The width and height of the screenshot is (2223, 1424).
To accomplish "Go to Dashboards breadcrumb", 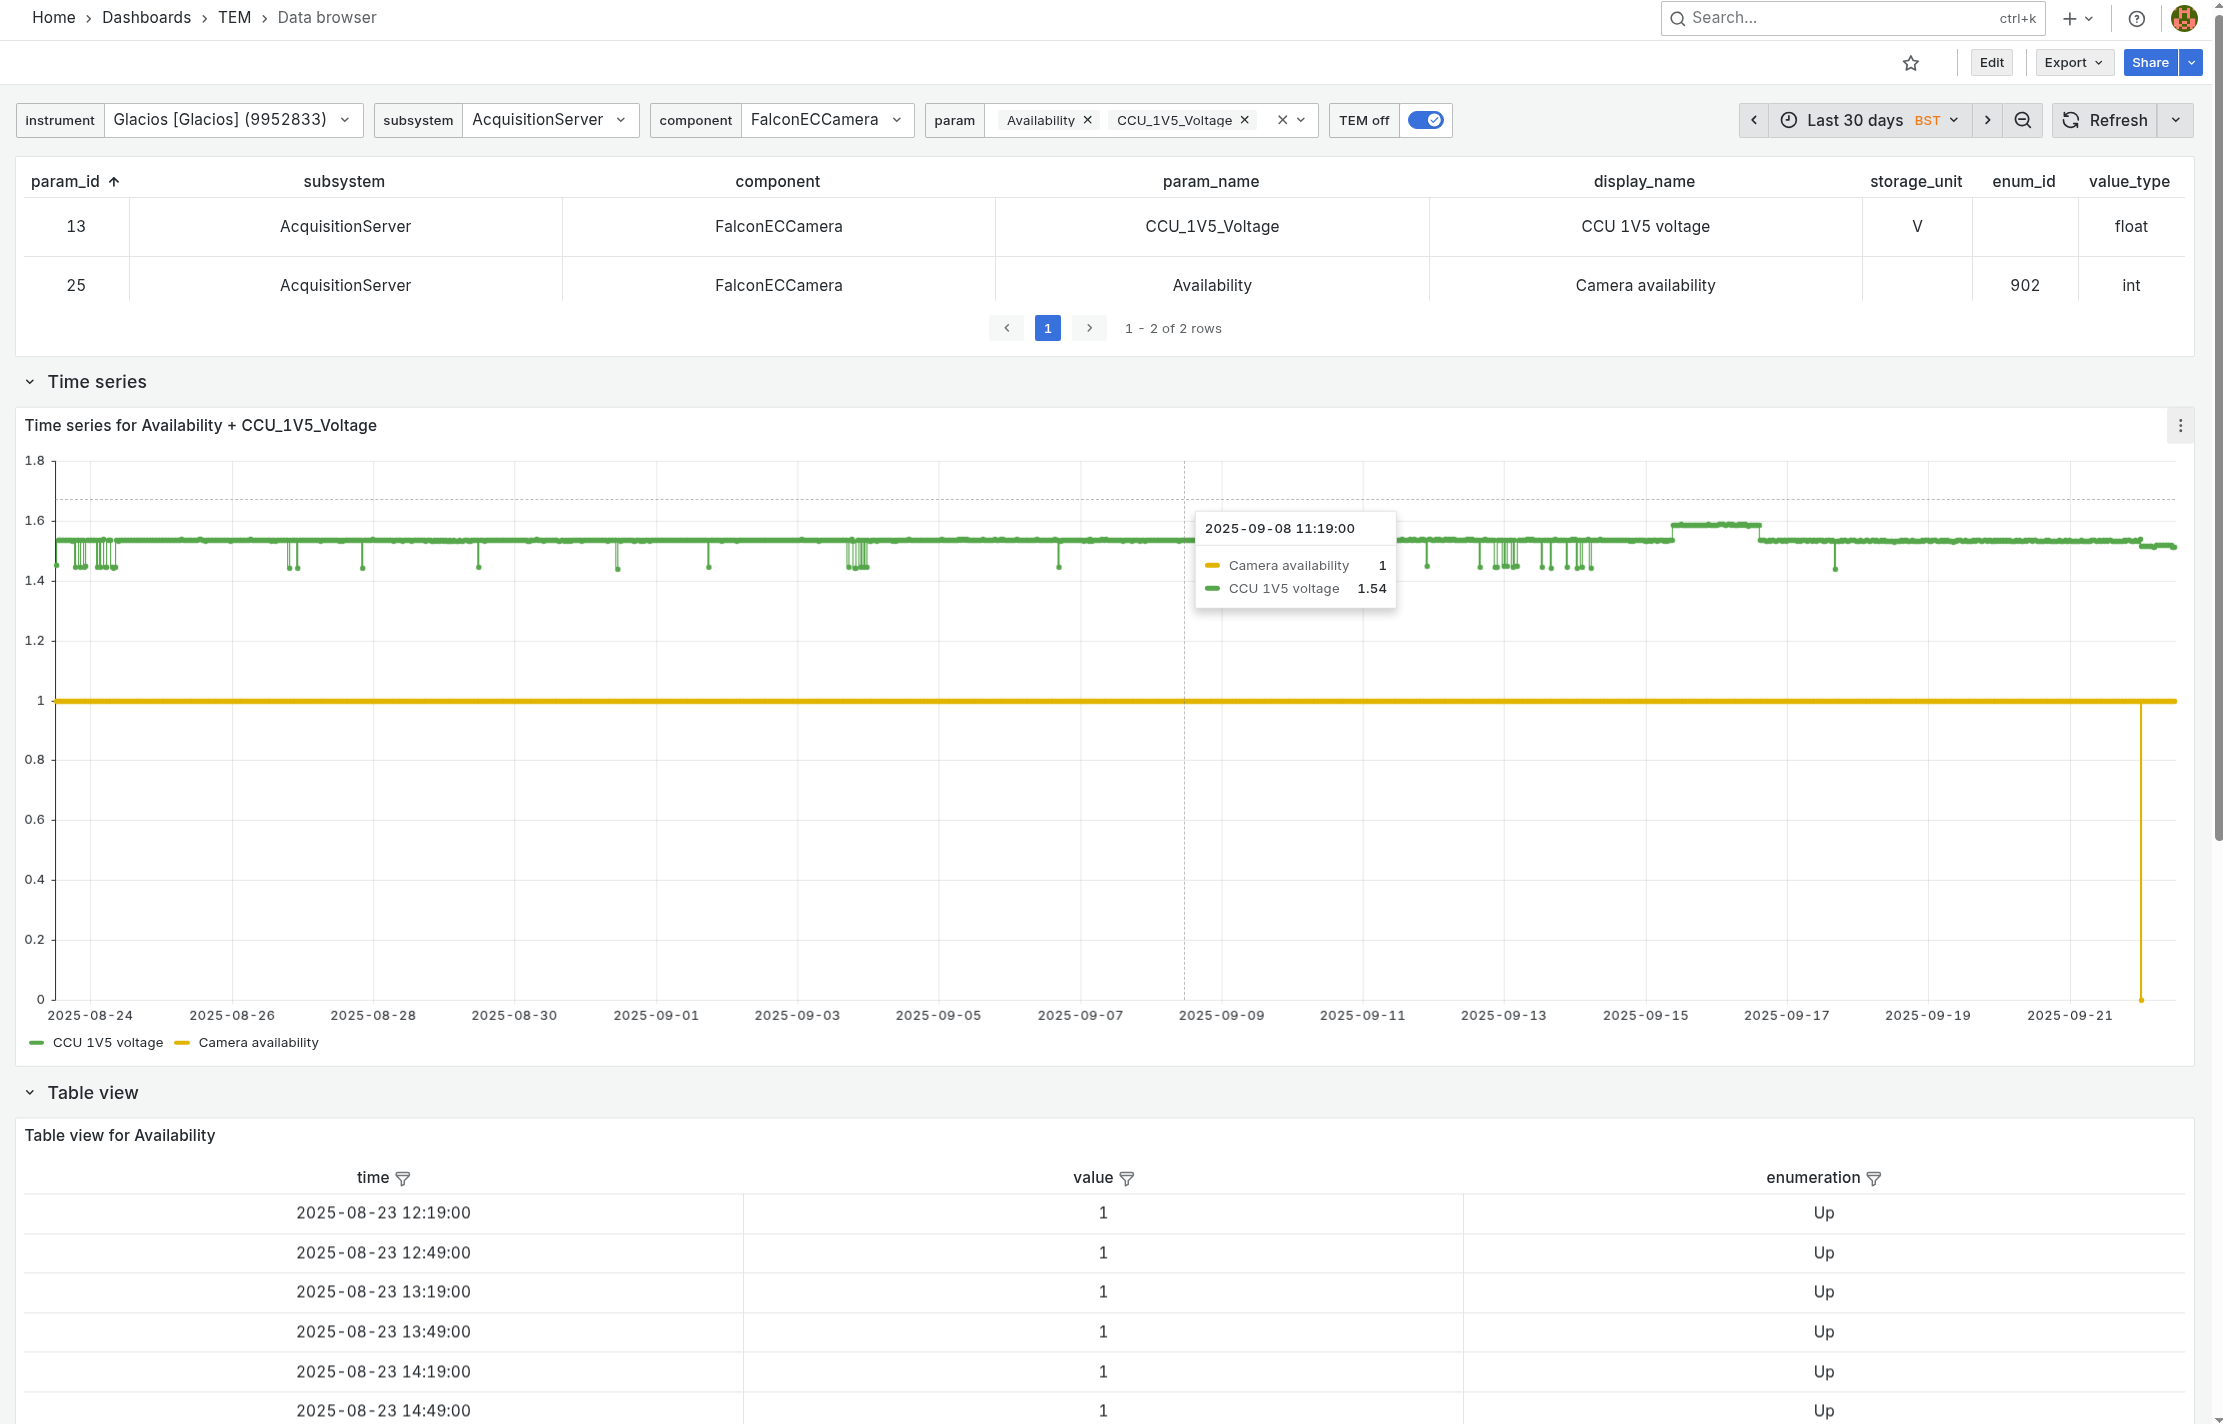I will [146, 18].
